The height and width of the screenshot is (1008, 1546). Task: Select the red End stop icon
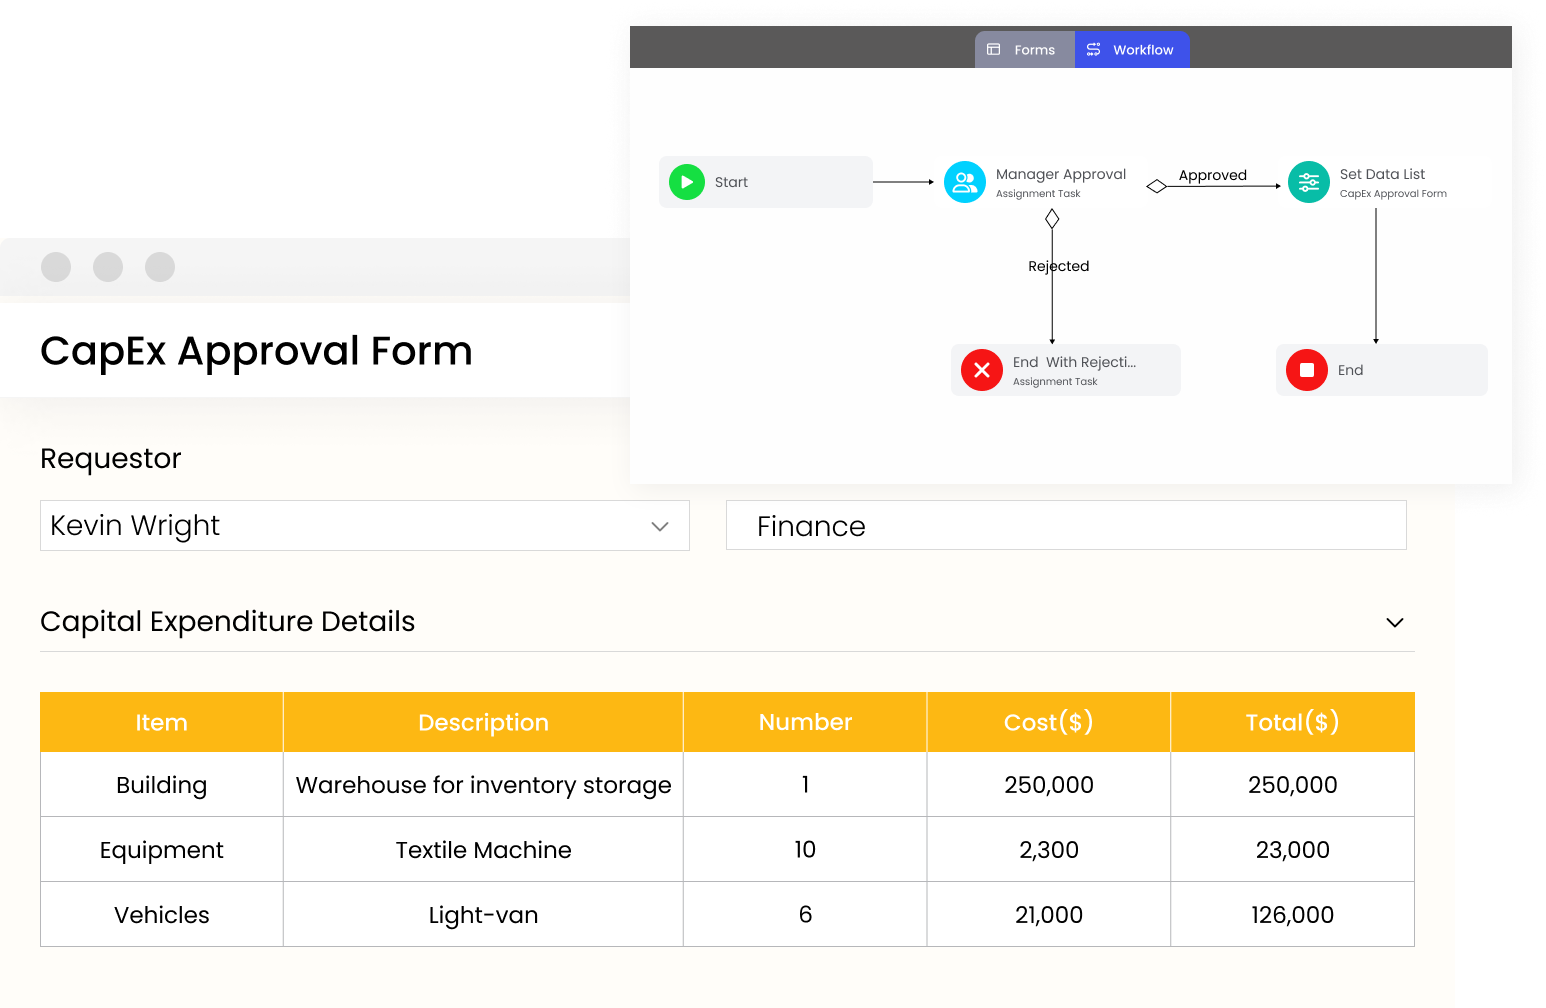[1306, 370]
